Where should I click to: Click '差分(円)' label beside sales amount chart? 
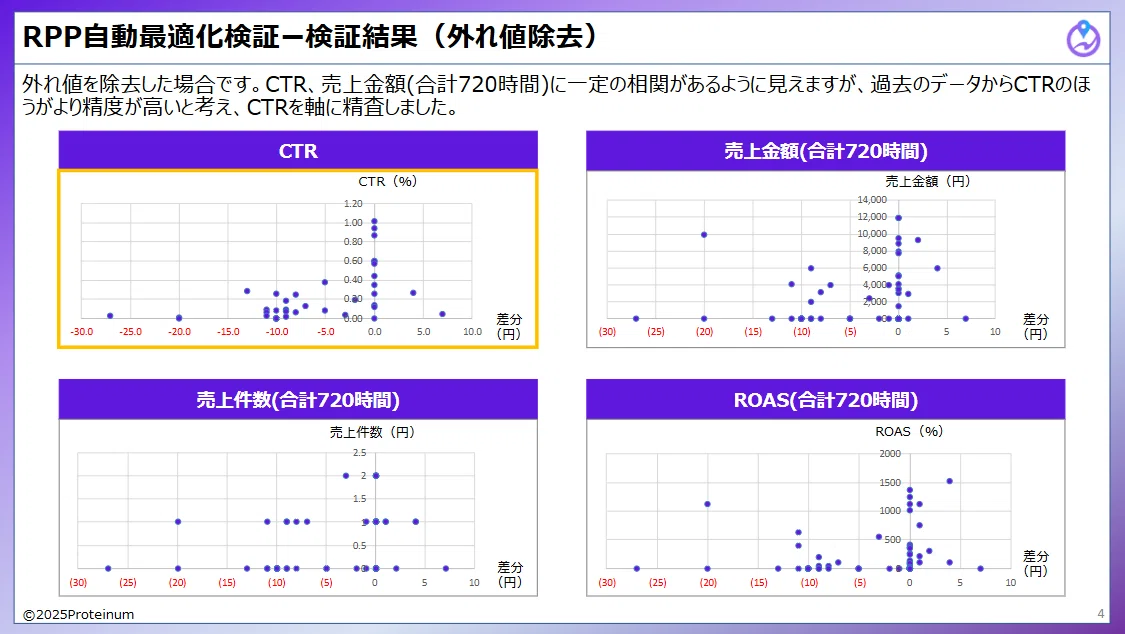coord(1035,326)
